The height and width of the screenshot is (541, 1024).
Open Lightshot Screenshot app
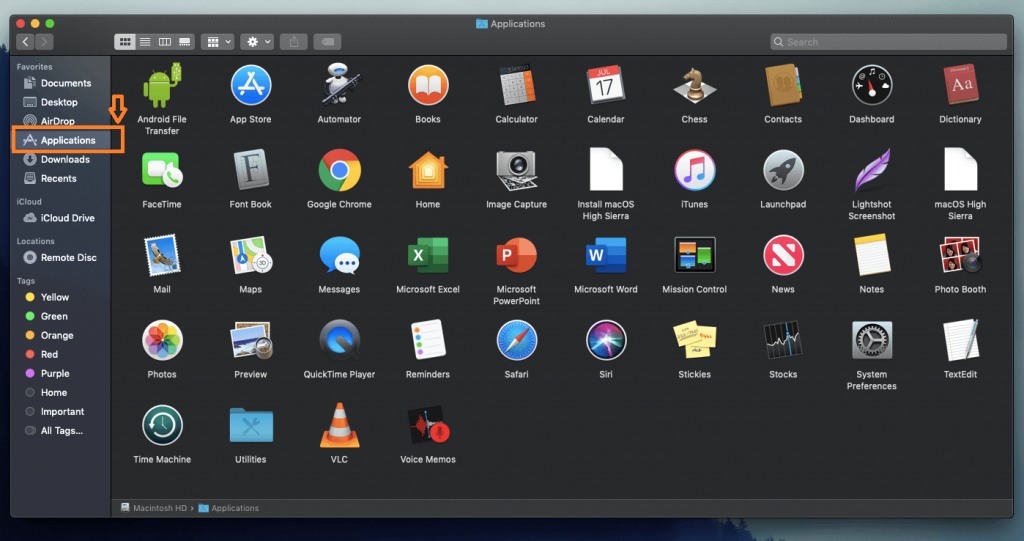tap(871, 171)
